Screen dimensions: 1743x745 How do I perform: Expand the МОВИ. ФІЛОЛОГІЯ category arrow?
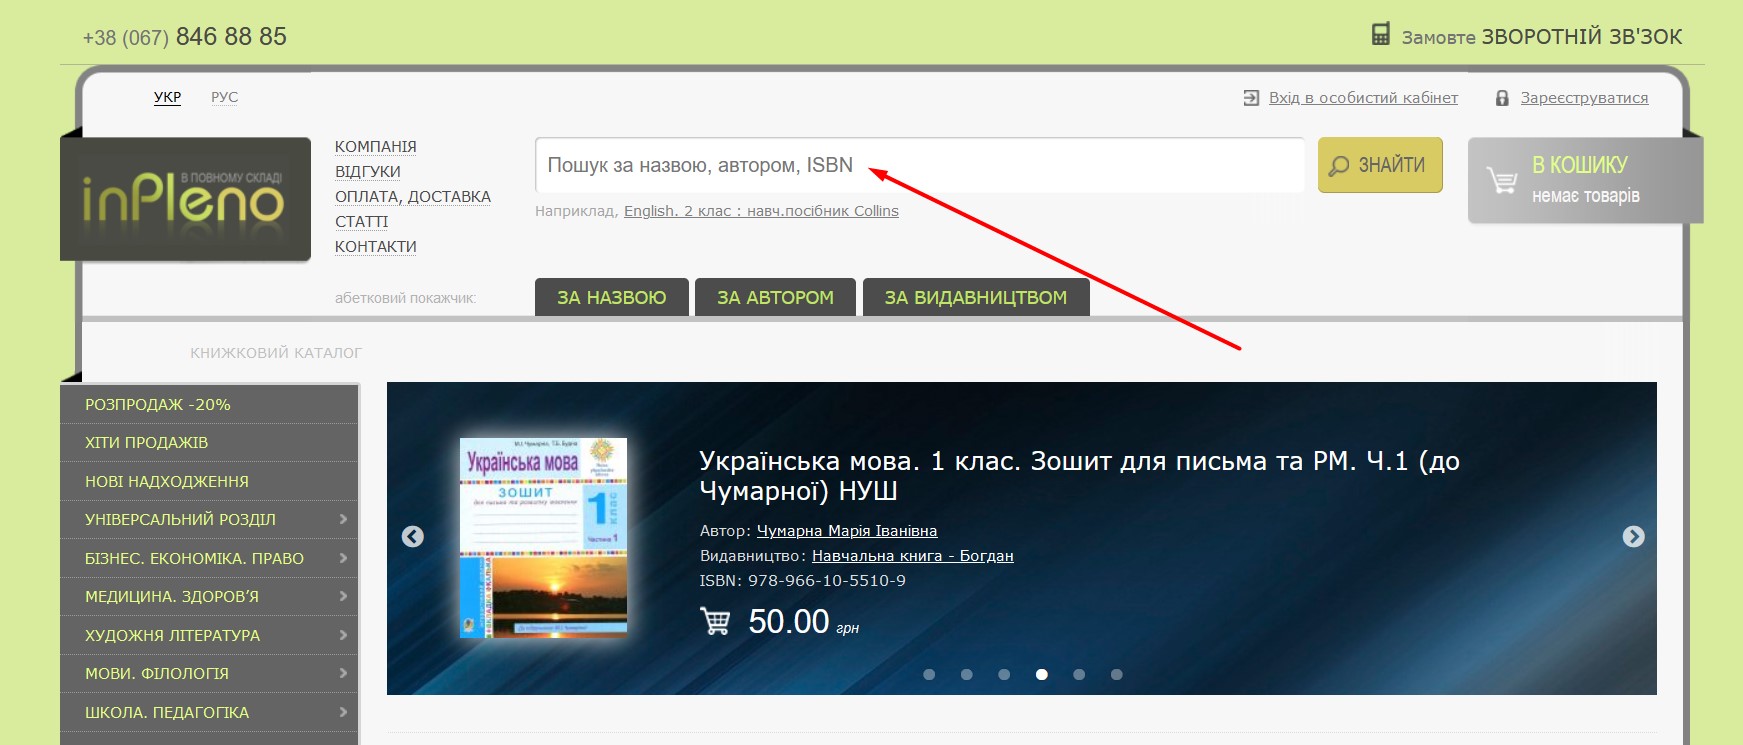[343, 673]
